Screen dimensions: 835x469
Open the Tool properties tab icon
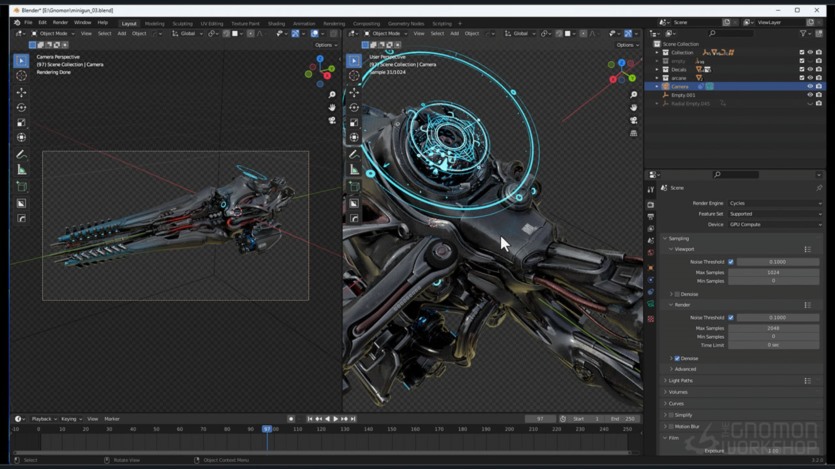tap(651, 190)
